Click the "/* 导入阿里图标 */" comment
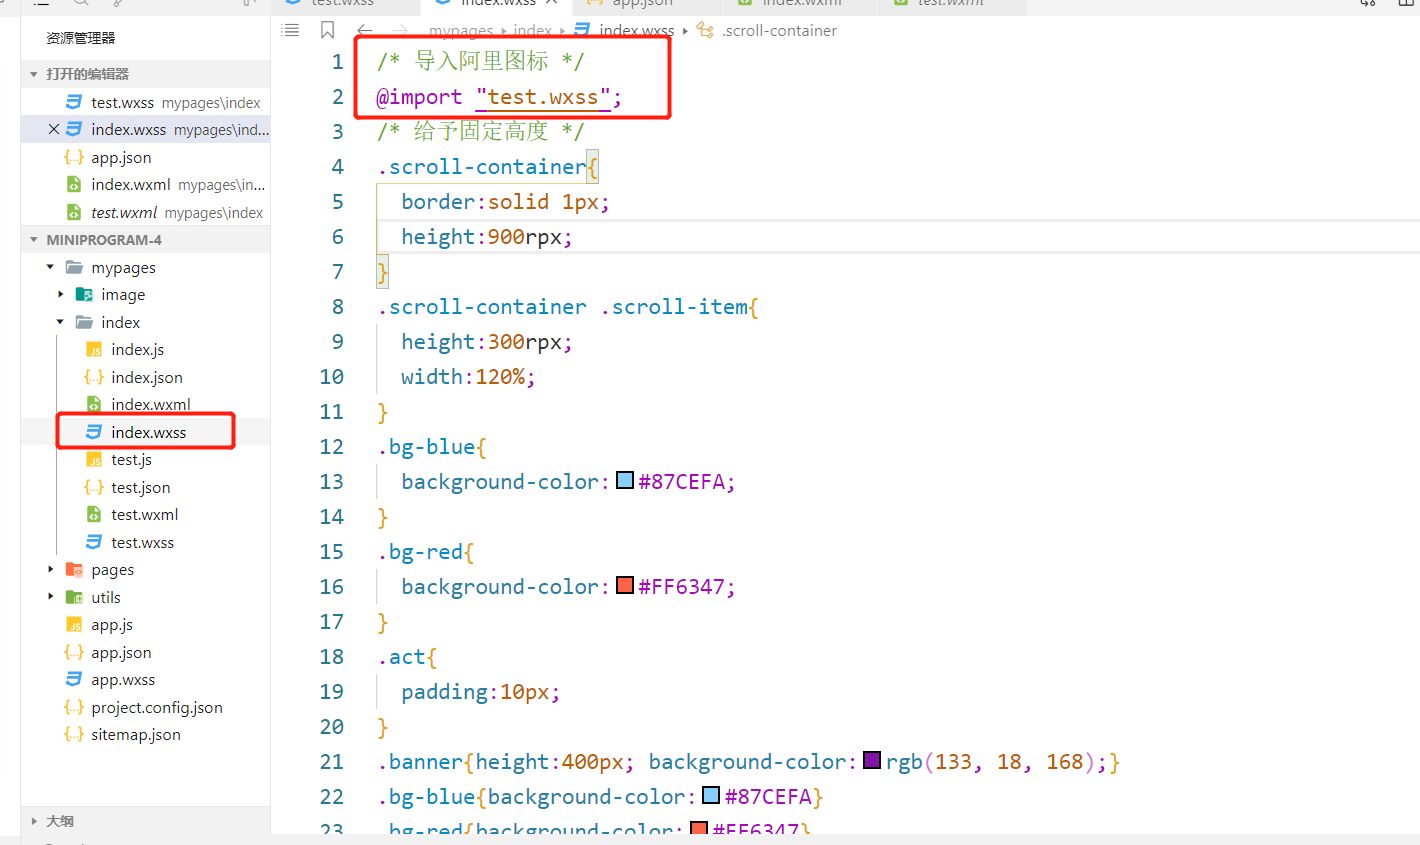Image resolution: width=1420 pixels, height=845 pixels. point(480,62)
